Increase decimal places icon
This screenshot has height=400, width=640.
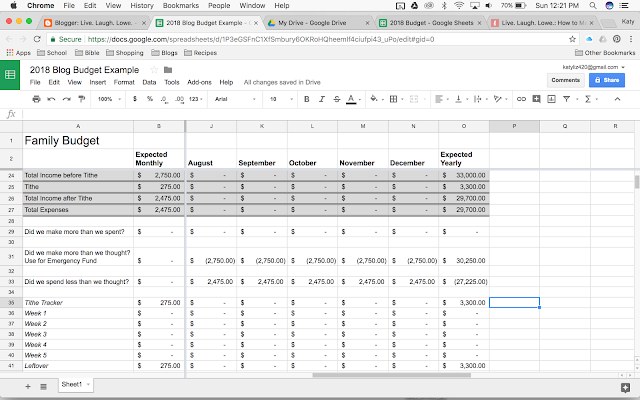point(179,99)
